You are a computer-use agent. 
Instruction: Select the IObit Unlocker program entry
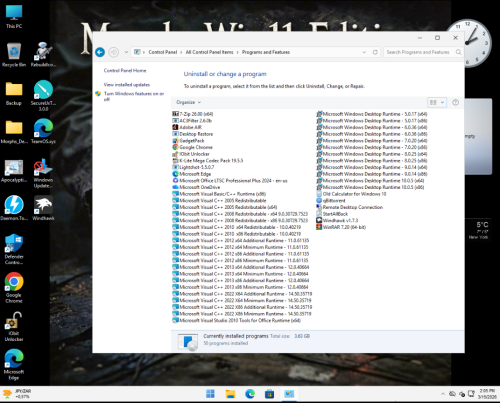tap(191, 154)
